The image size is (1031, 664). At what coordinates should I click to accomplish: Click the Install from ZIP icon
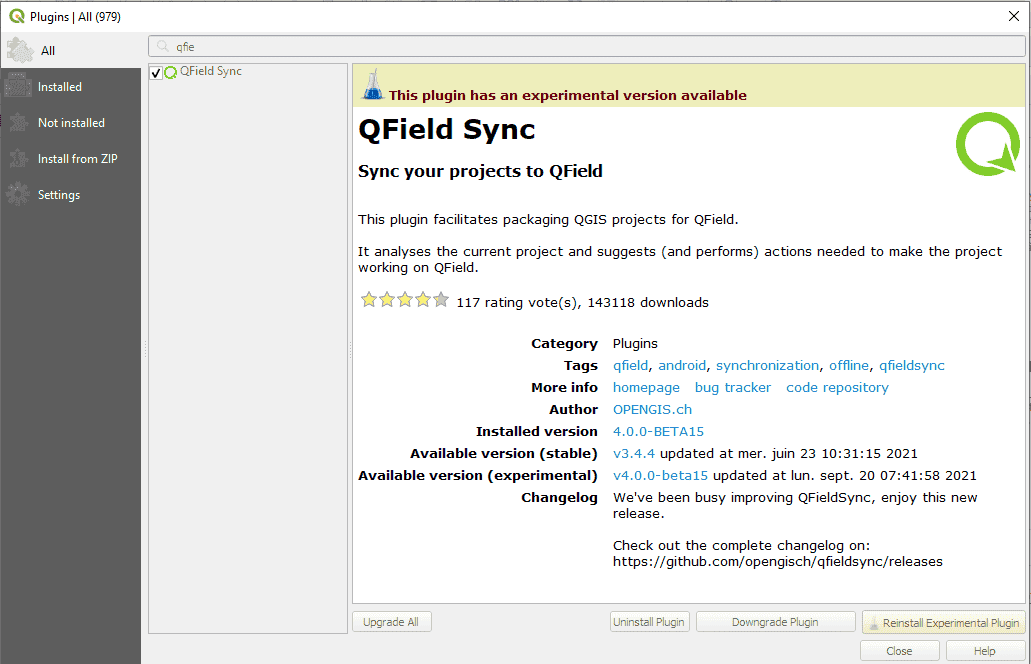16,158
